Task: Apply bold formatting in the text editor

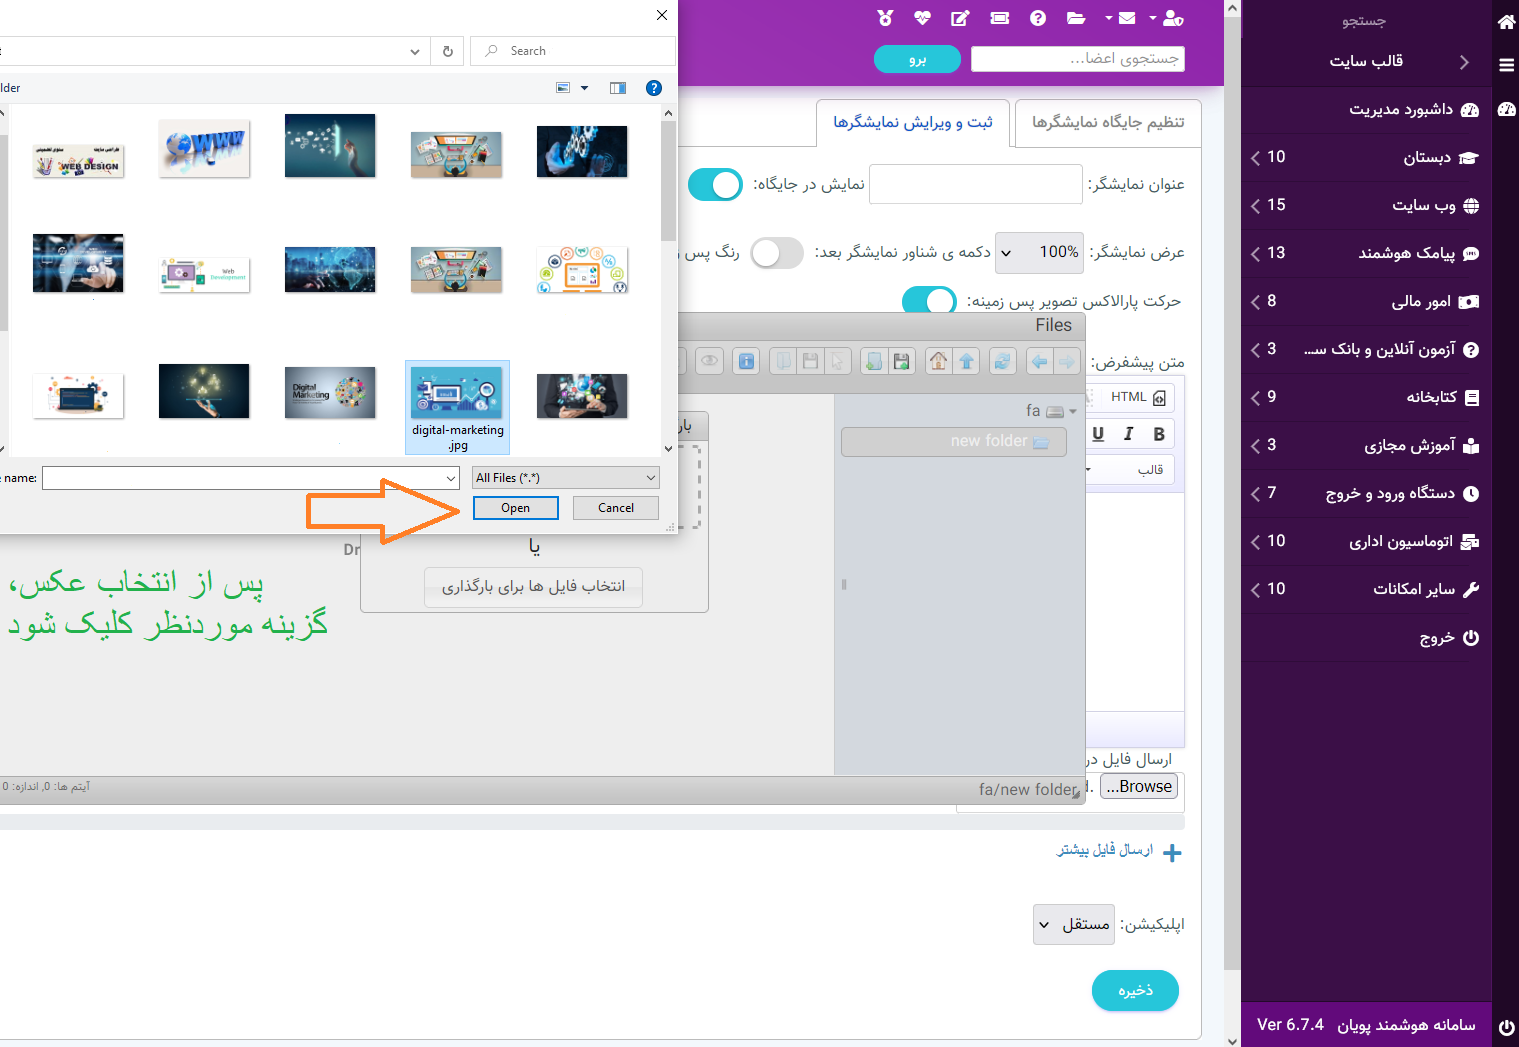Action: 1159,434
